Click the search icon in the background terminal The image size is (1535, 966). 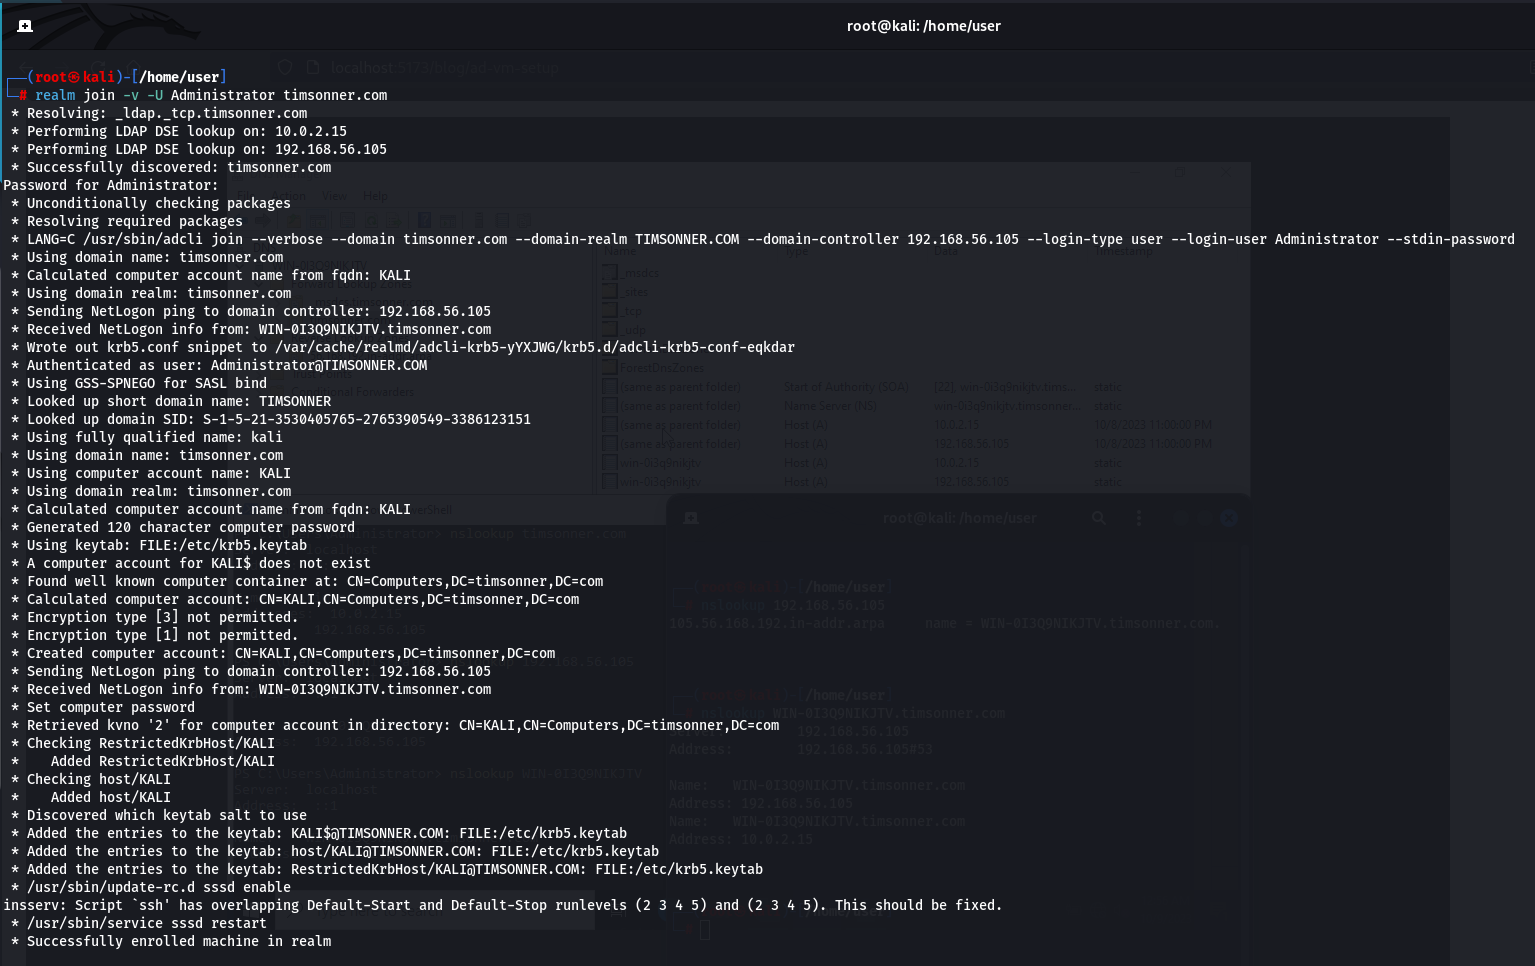coord(1098,518)
